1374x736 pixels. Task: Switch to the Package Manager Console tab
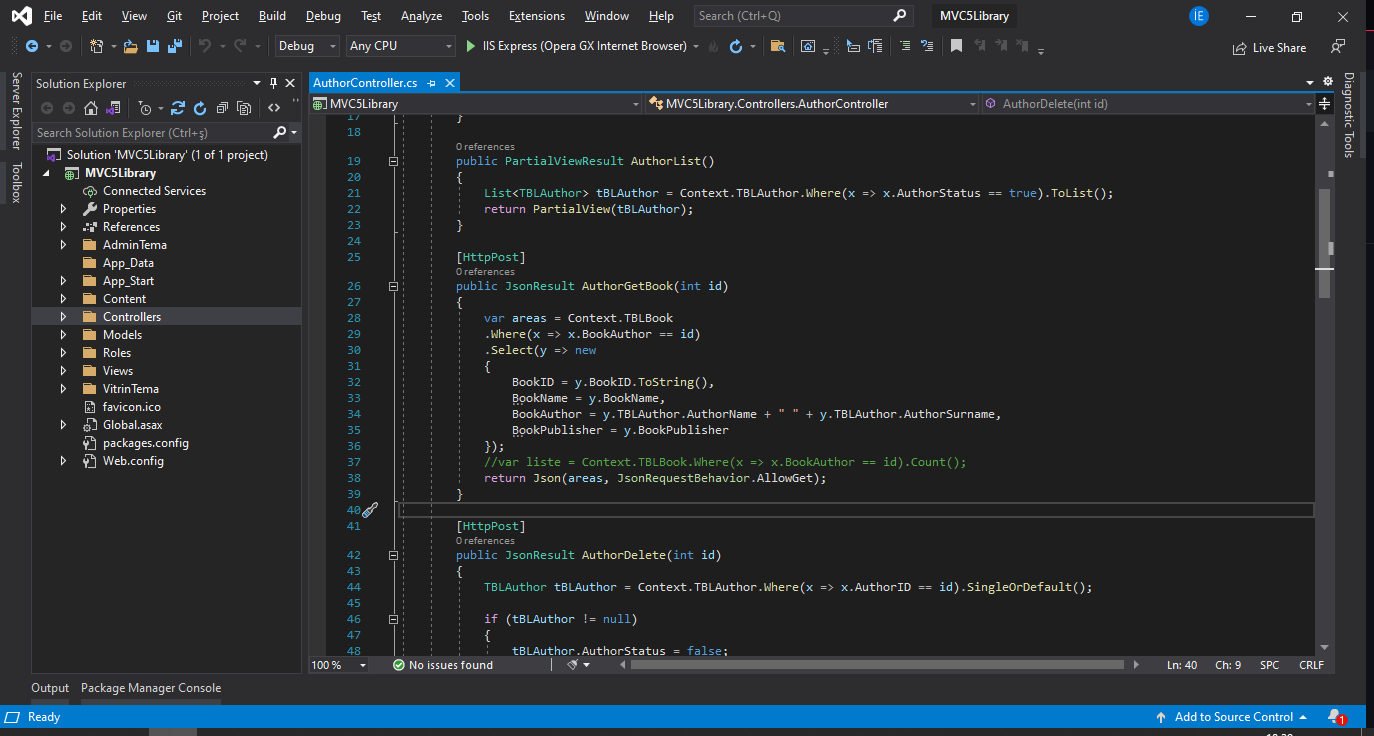[x=150, y=688]
